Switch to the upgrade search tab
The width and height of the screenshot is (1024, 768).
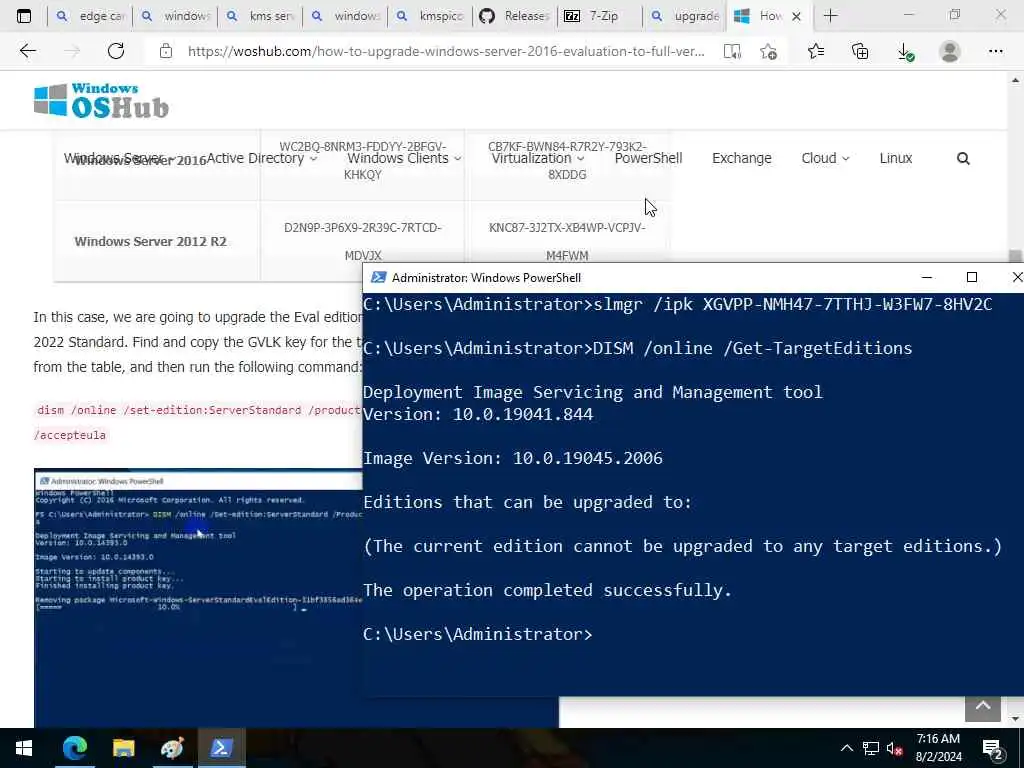pos(684,16)
